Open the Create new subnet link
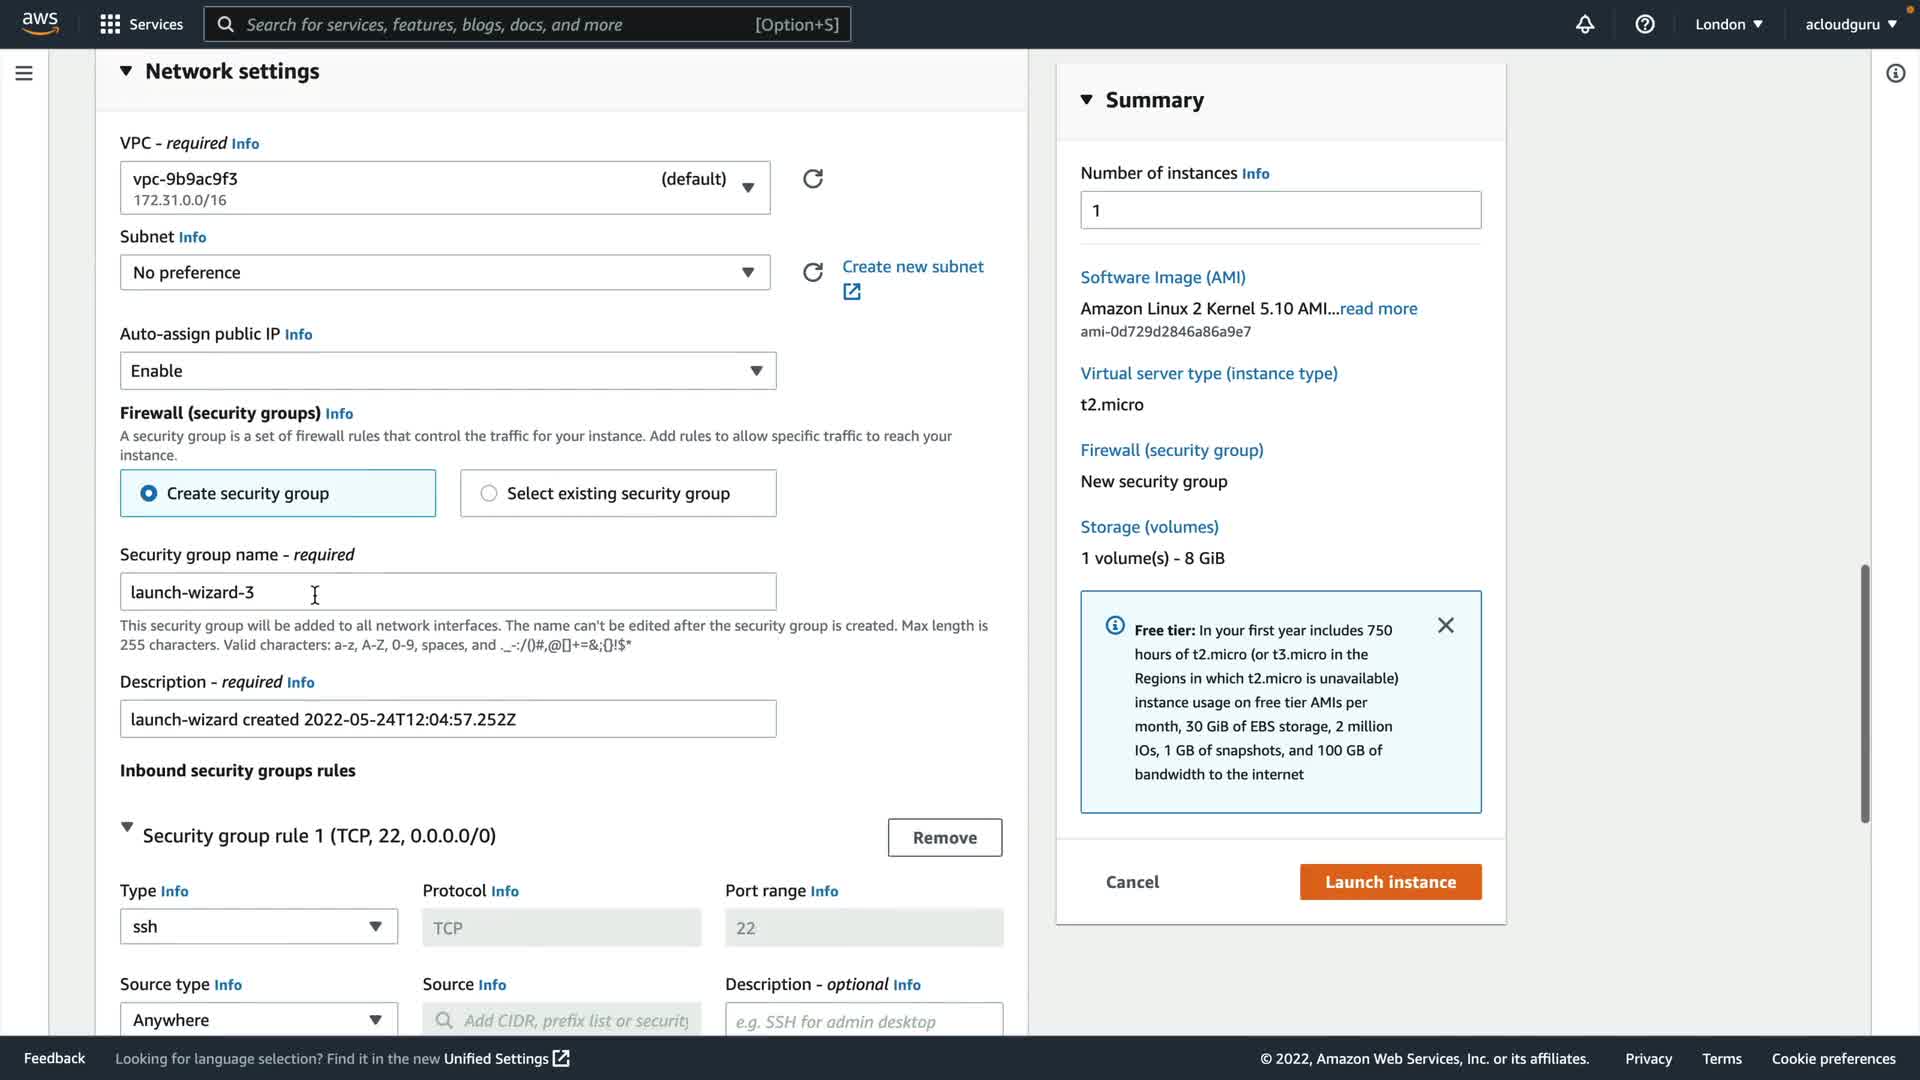Image resolution: width=1920 pixels, height=1080 pixels. pyautogui.click(x=912, y=267)
